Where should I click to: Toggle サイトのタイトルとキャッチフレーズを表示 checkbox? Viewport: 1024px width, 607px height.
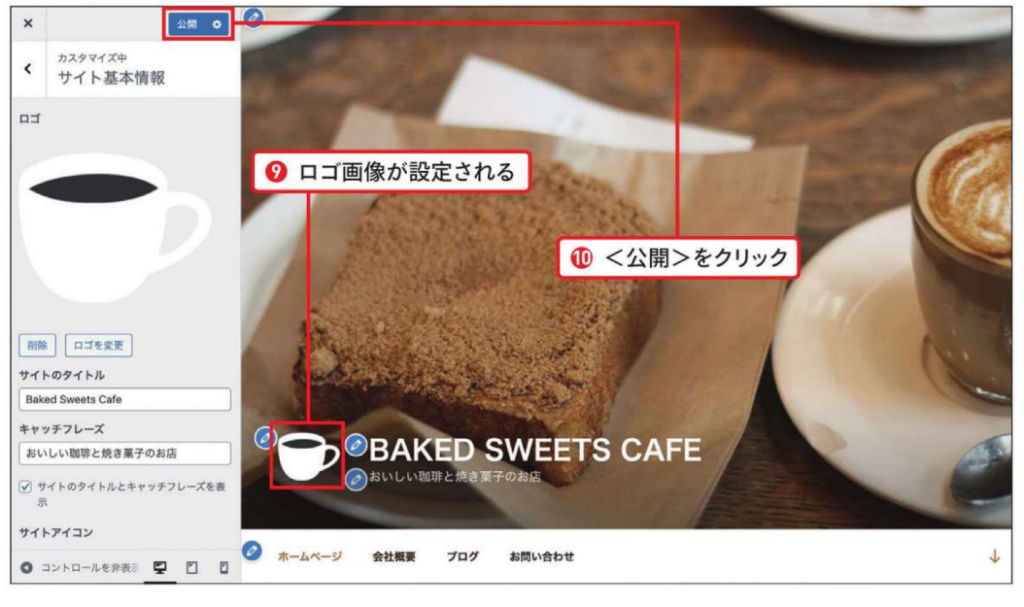[25, 487]
